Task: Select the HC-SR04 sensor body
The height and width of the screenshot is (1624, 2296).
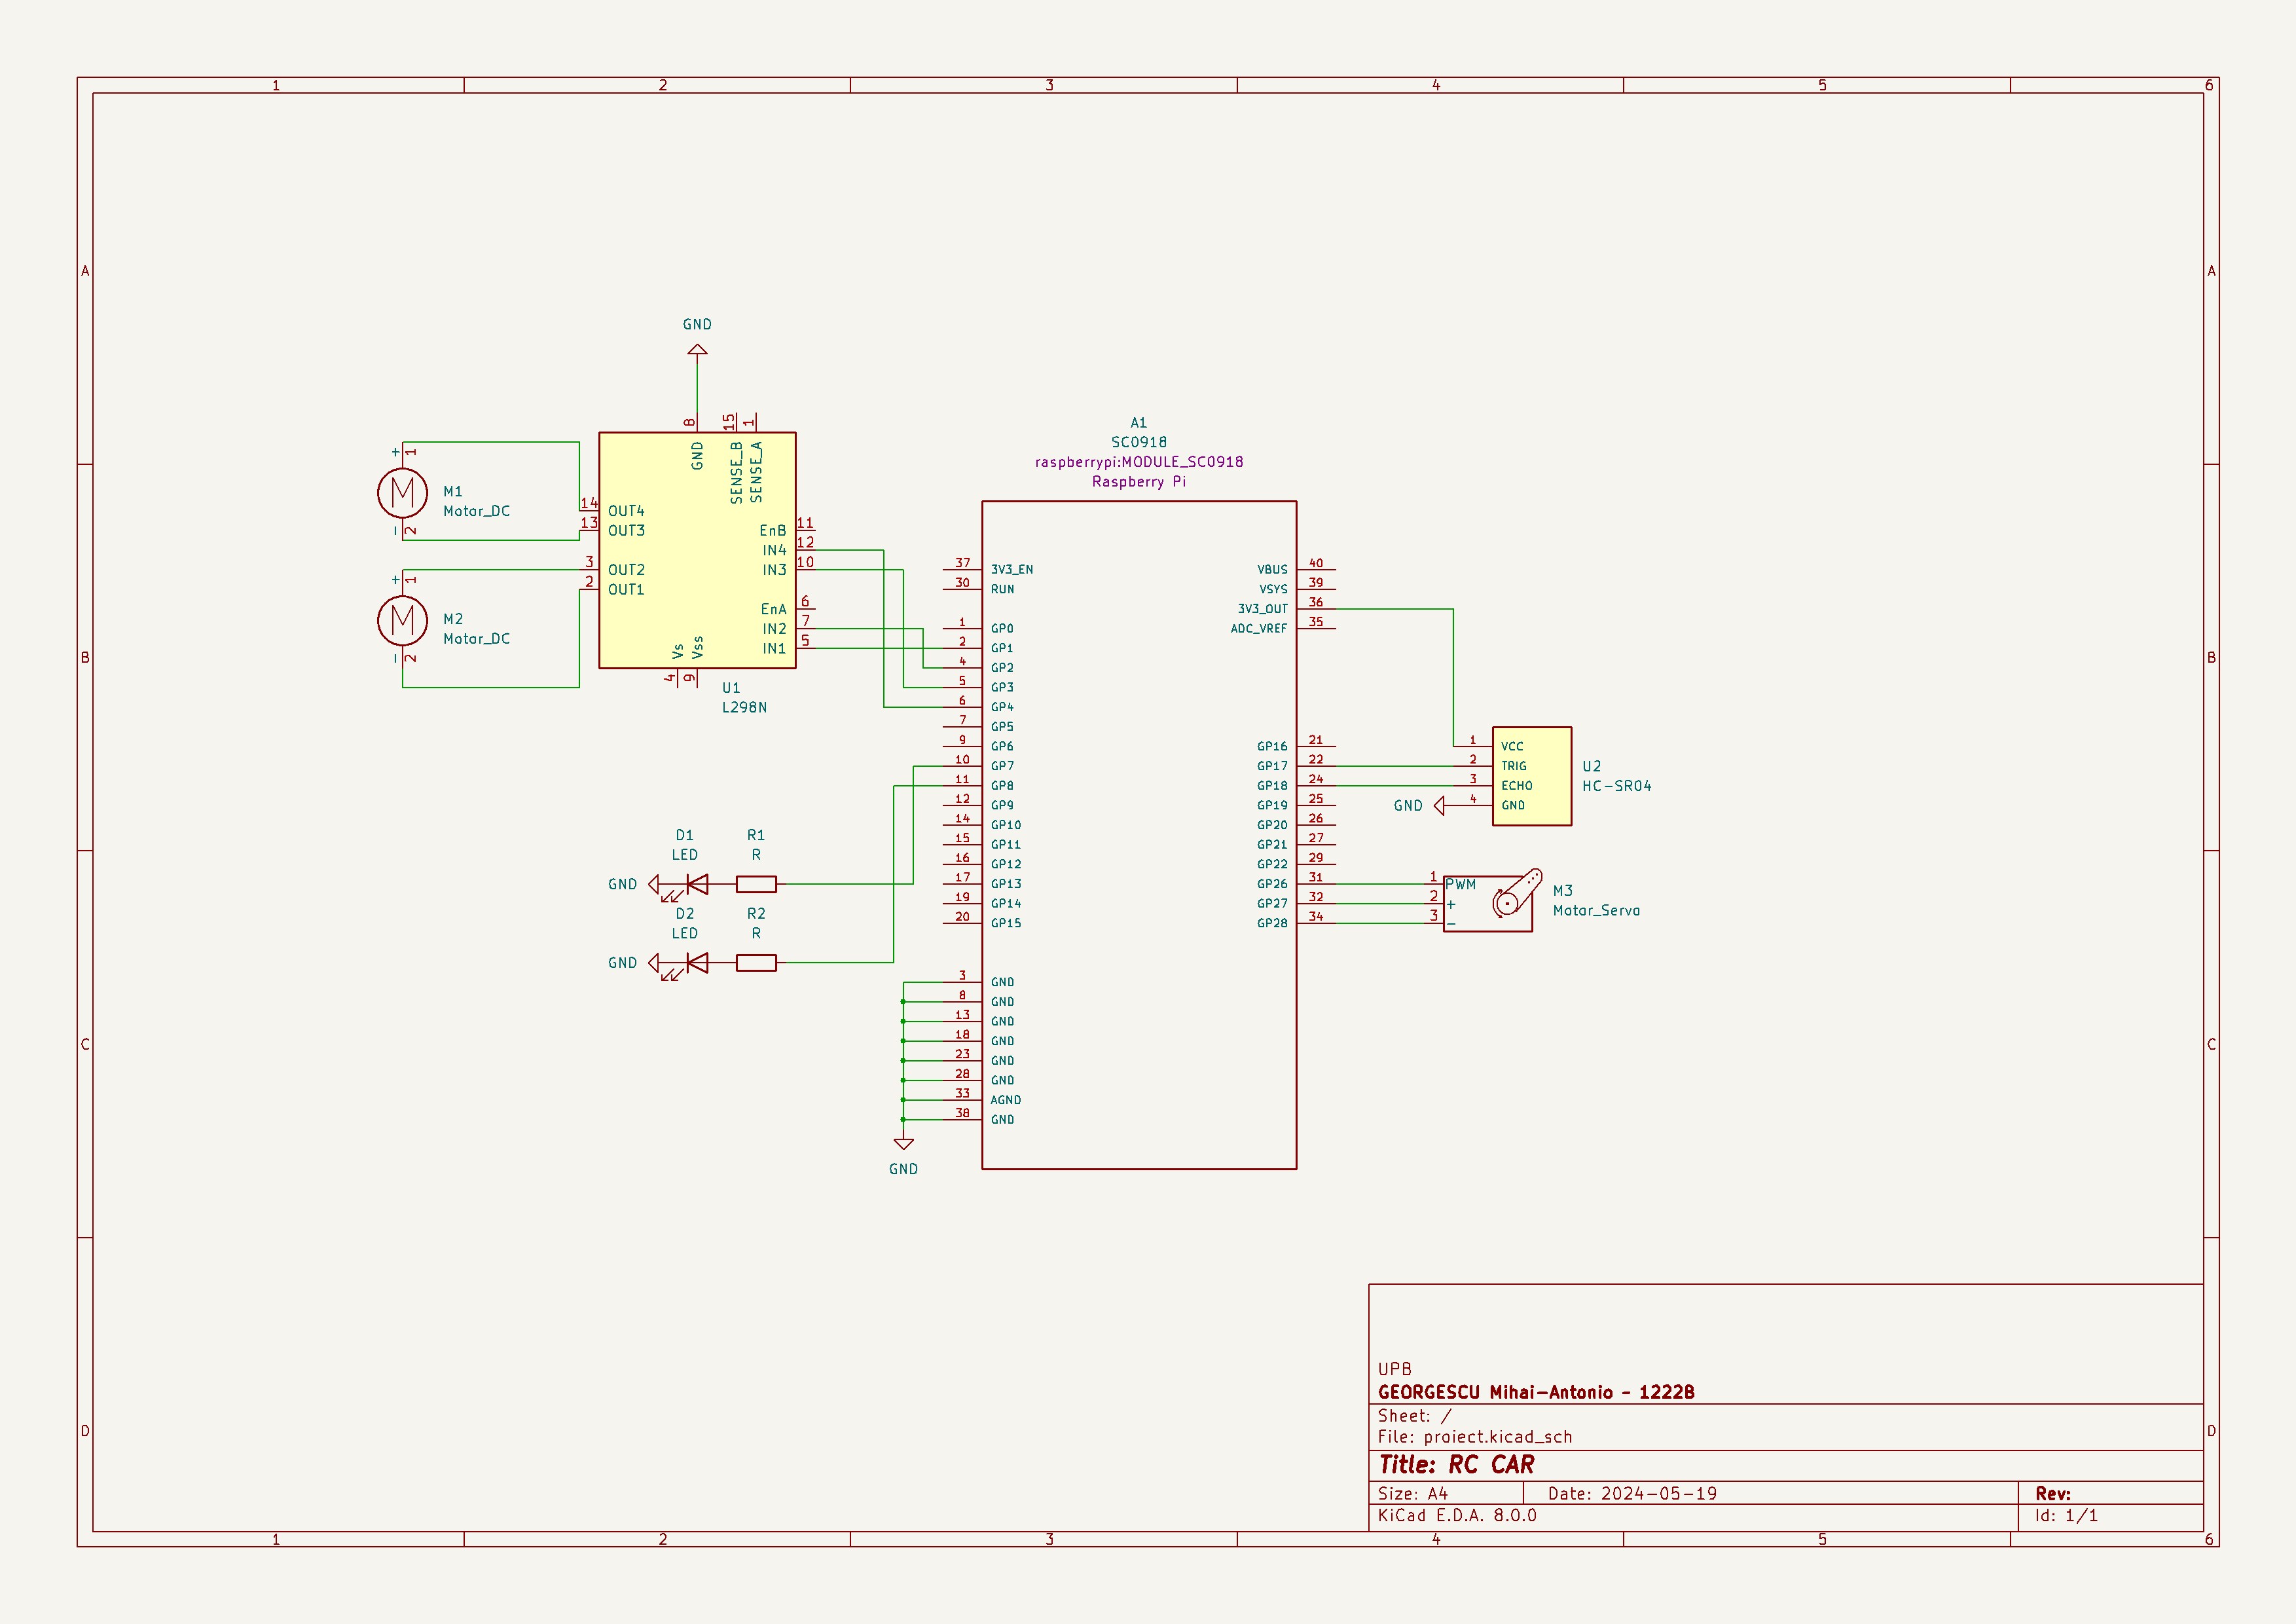Action: (1531, 776)
